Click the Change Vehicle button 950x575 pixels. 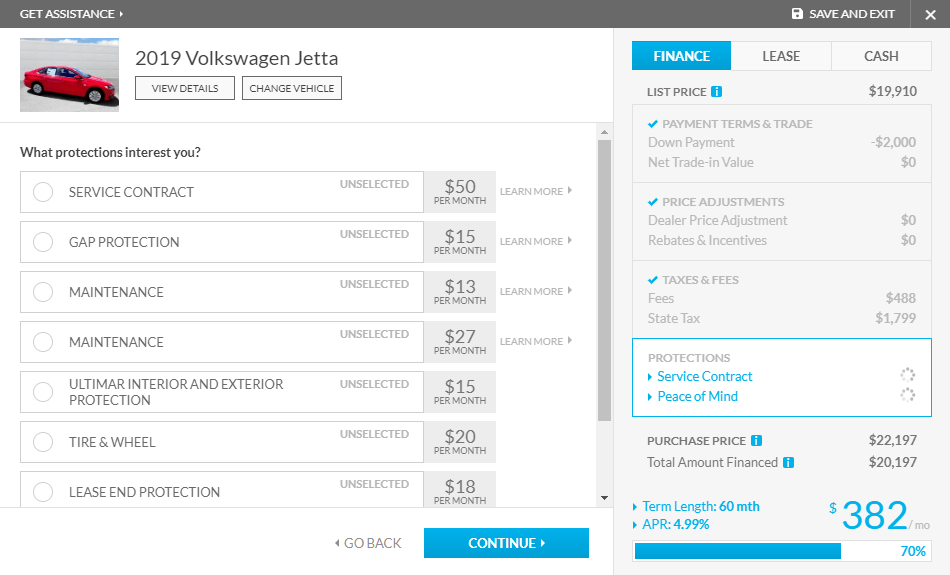point(292,88)
